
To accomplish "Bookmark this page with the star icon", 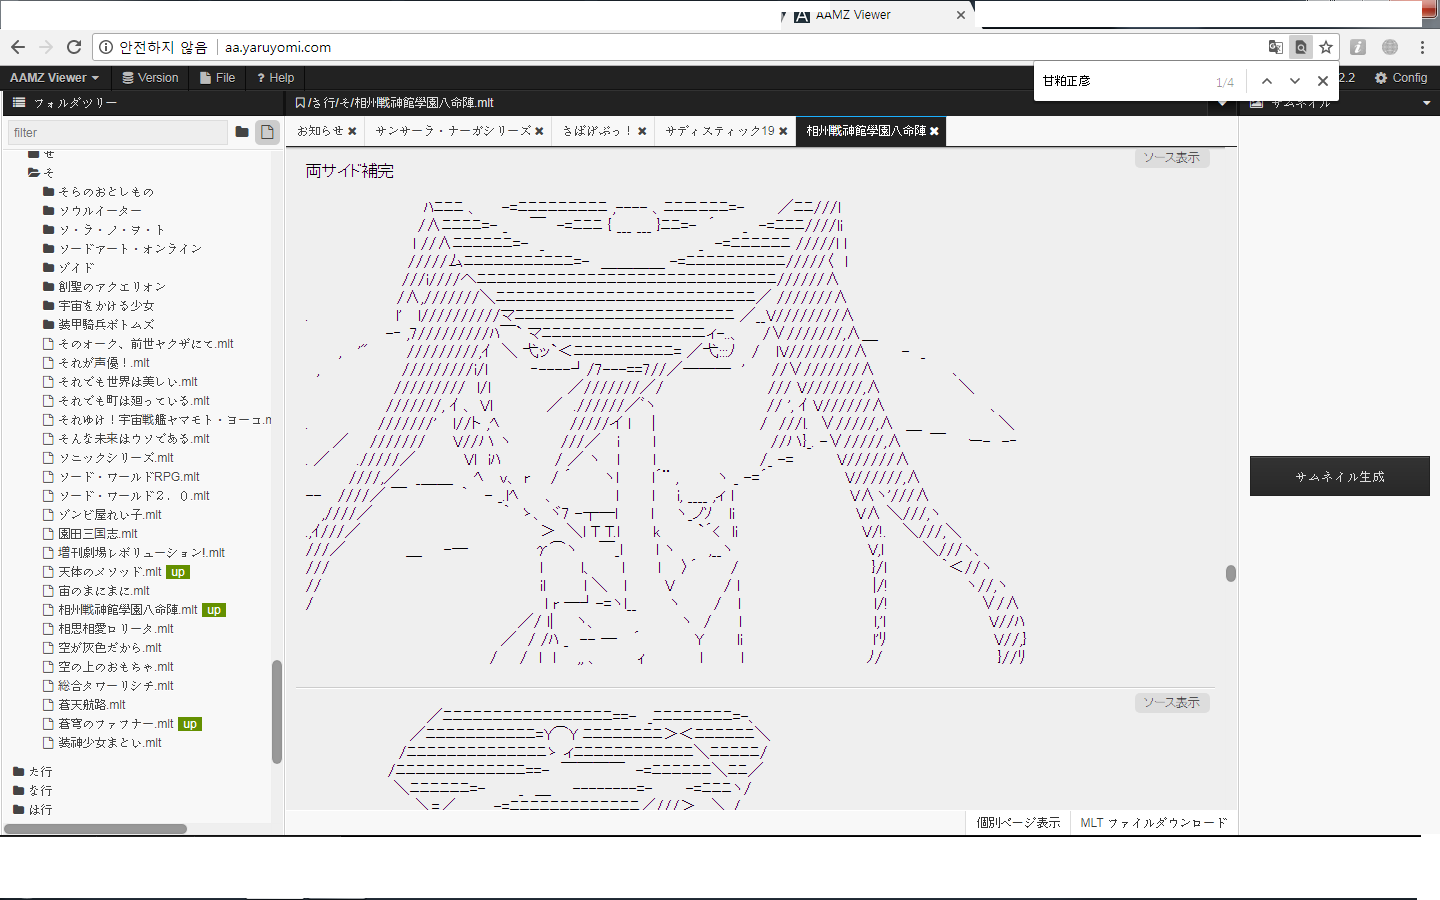I will 1326,47.
